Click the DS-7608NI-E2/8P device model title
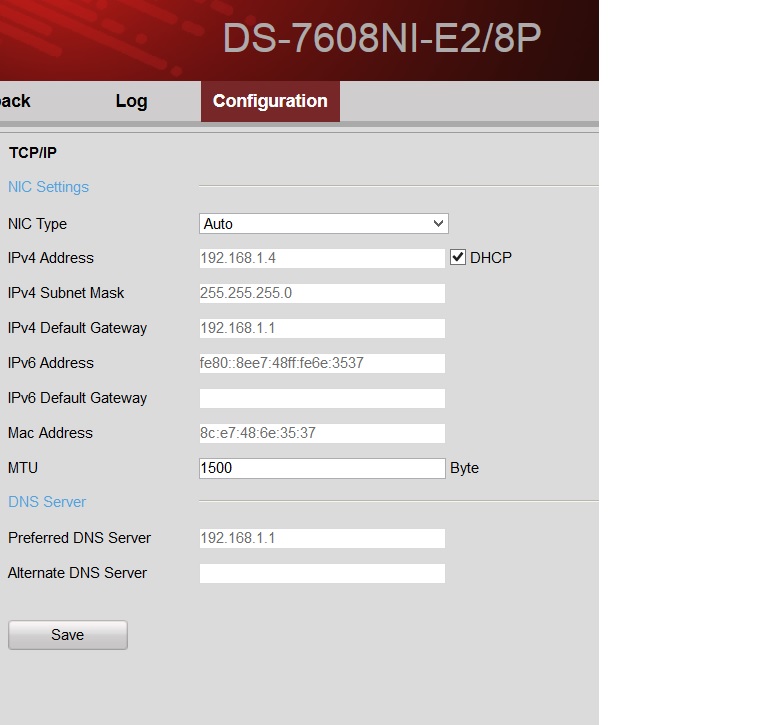This screenshot has width=760, height=725. pyautogui.click(x=381, y=38)
